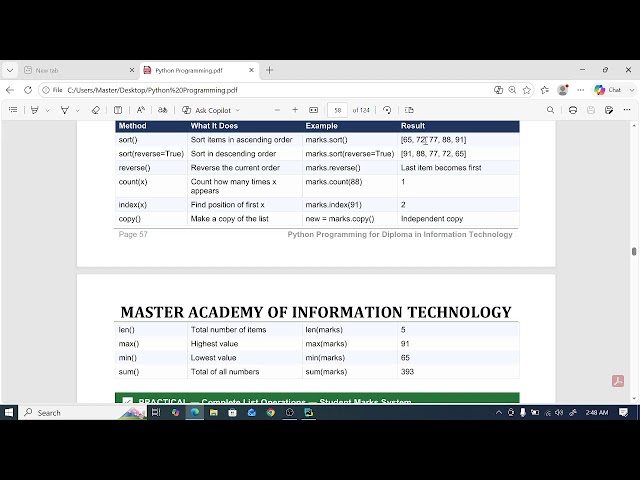Click the File info icon in address bar

tap(46, 90)
